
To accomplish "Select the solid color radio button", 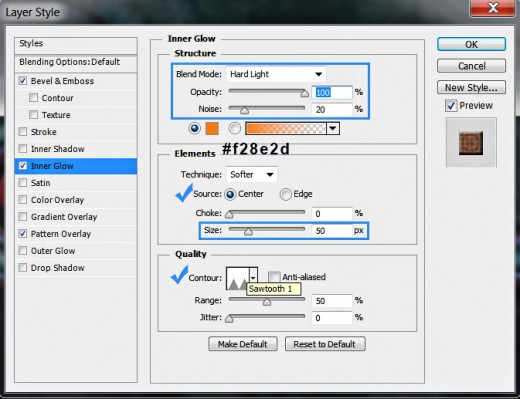I will tap(194, 128).
